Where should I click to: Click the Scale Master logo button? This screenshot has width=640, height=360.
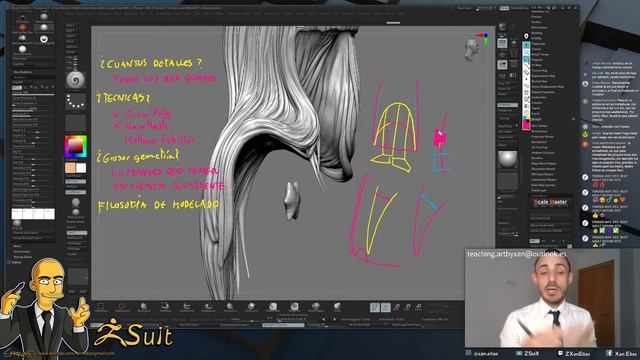click(551, 202)
